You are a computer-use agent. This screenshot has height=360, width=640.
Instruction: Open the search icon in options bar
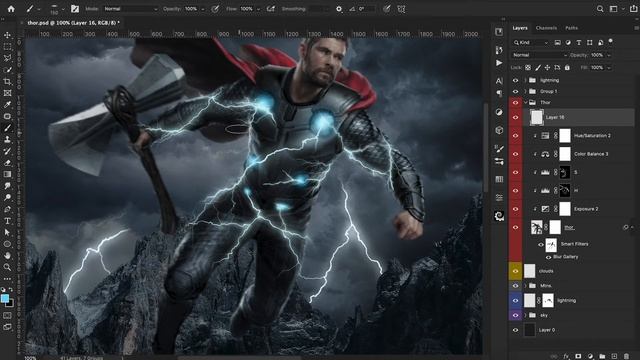(x=600, y=9)
